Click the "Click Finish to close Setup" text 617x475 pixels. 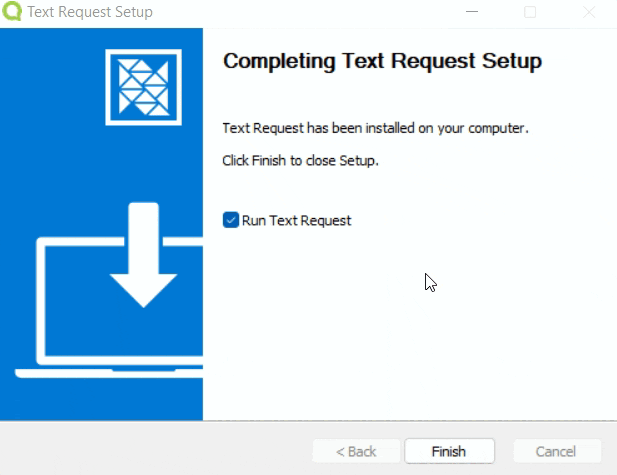300,160
